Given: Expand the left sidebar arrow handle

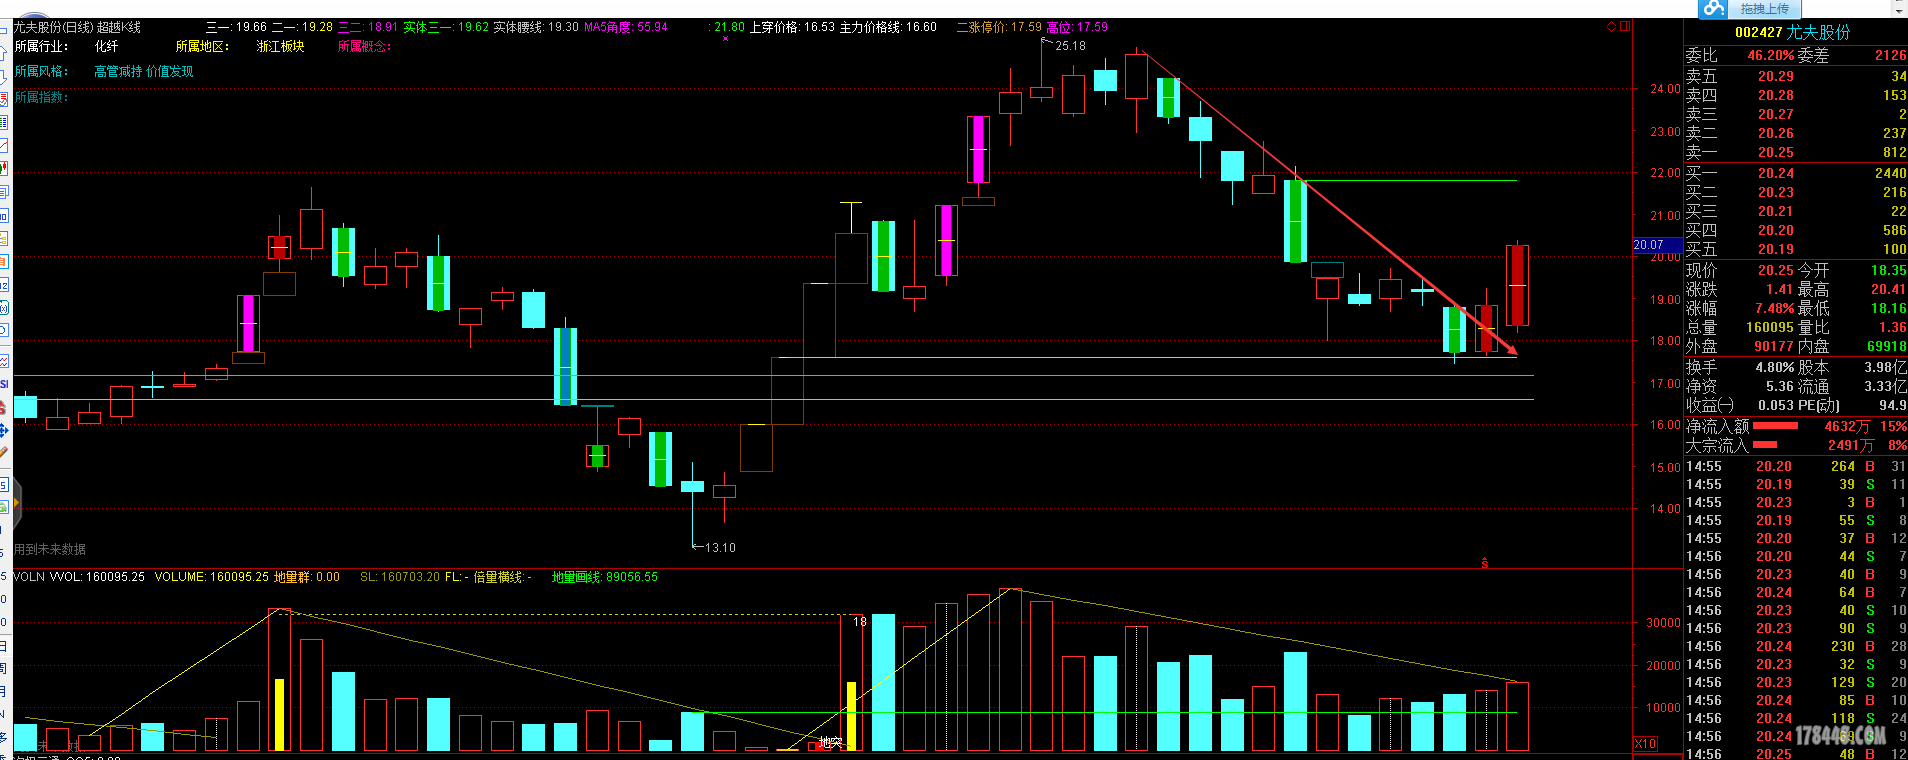Looking at the screenshot, I should [16, 502].
